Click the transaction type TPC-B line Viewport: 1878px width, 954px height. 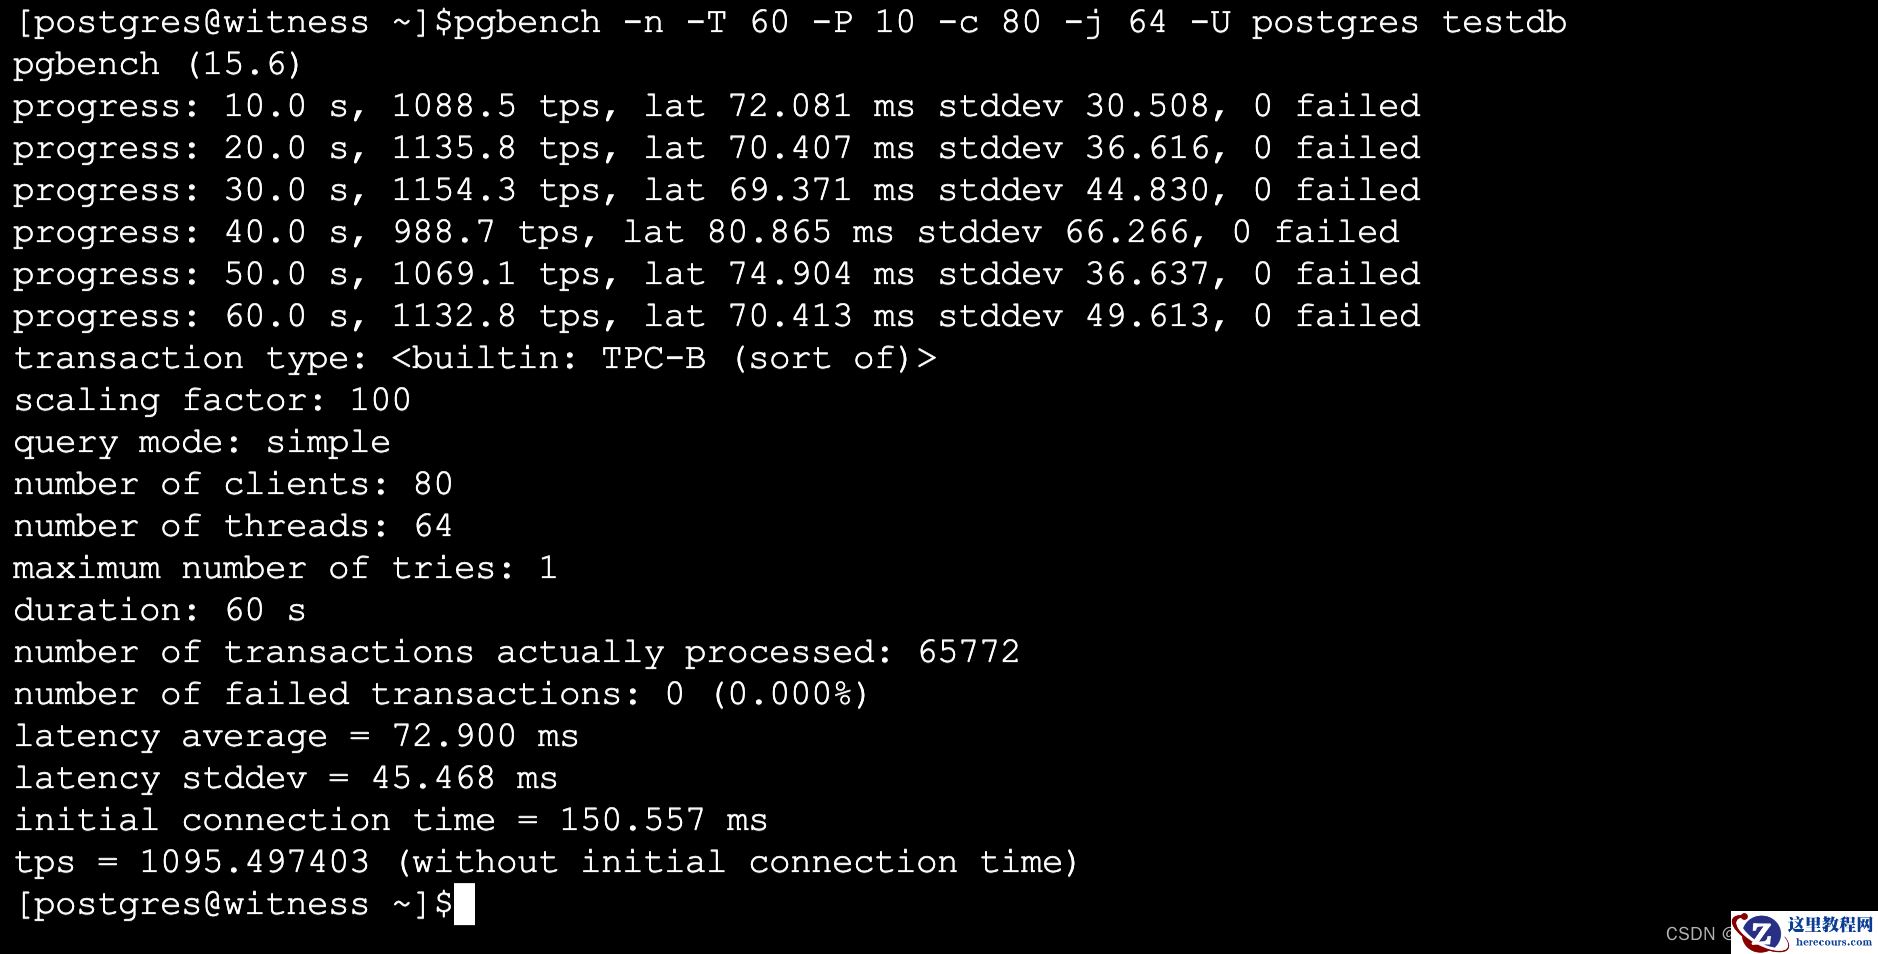click(474, 359)
